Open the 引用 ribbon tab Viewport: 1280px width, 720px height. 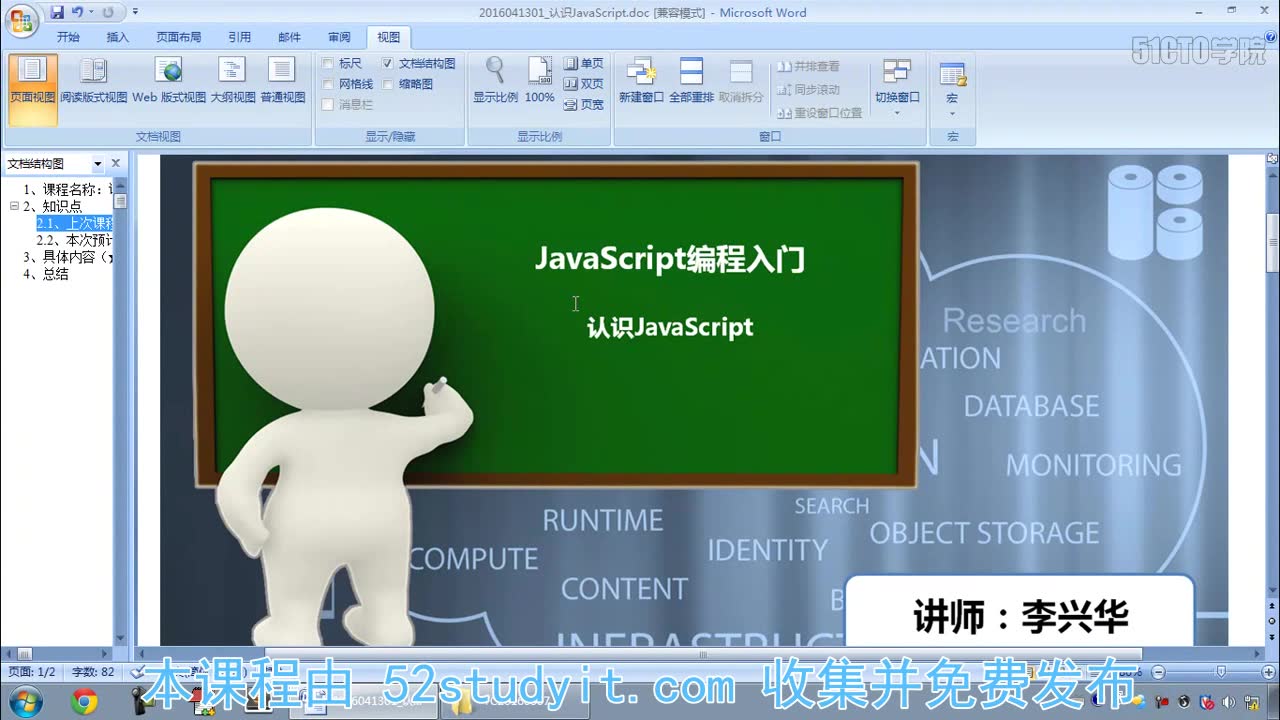click(x=240, y=37)
